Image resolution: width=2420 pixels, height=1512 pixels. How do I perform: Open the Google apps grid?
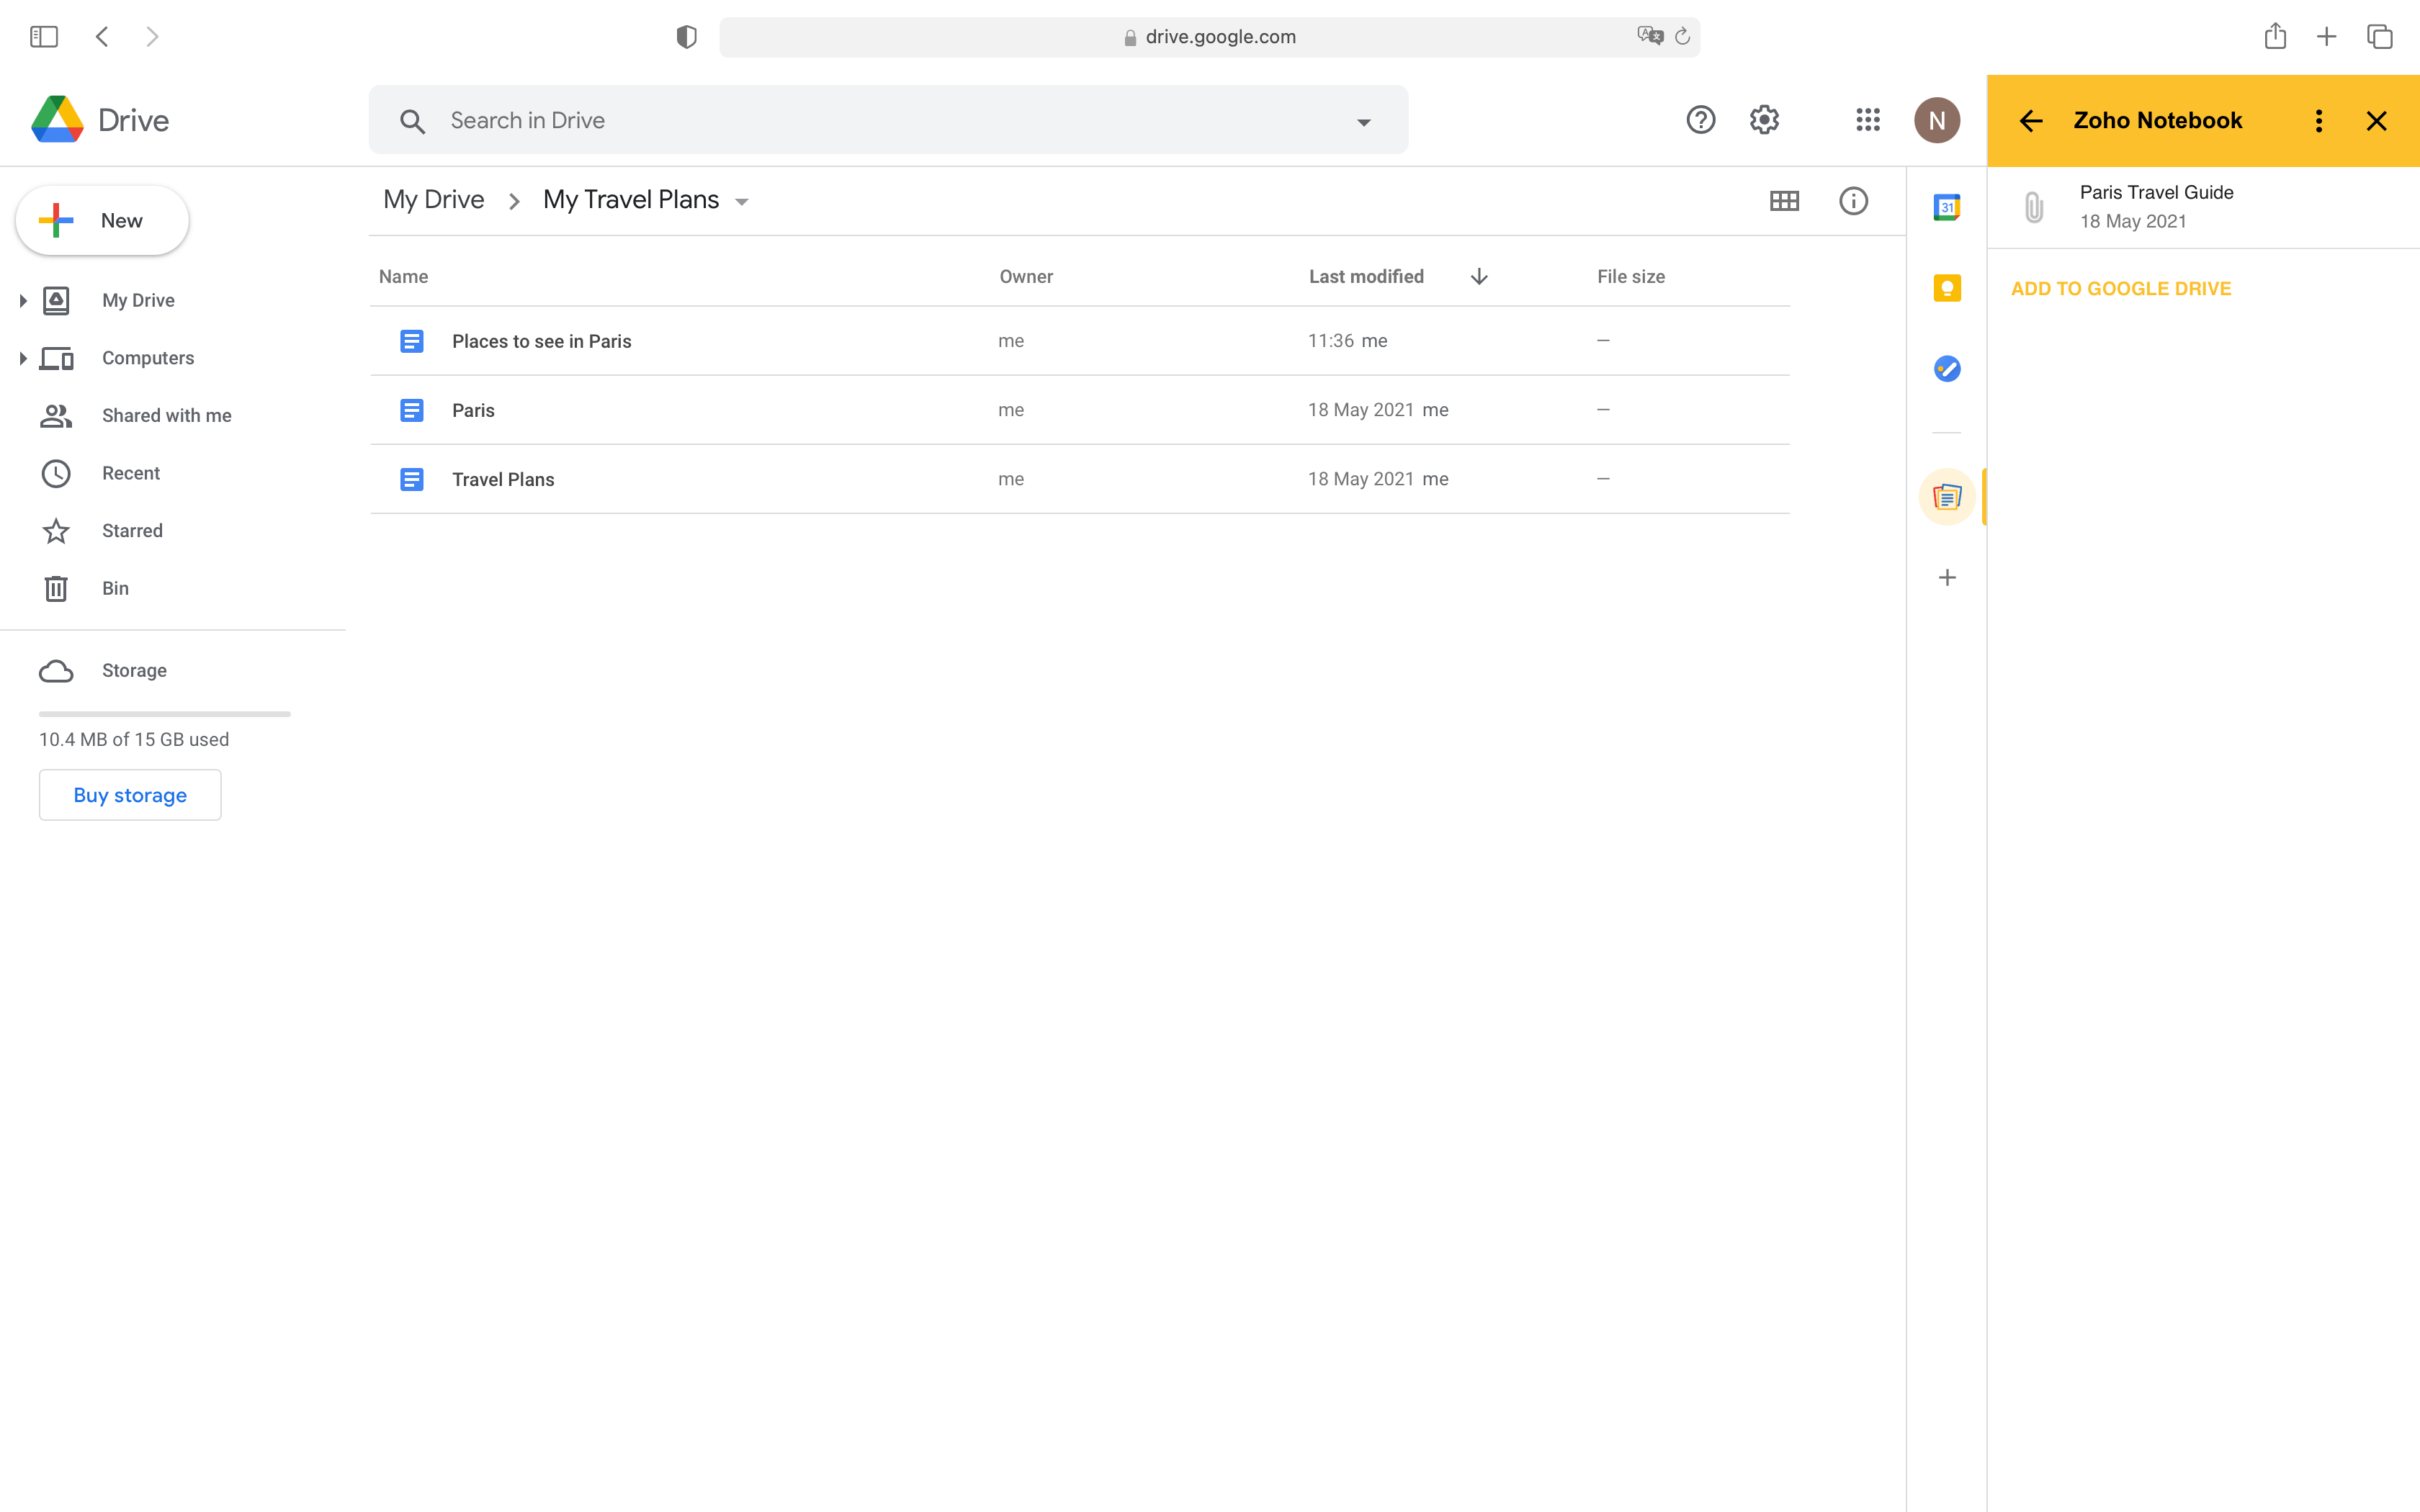(1868, 120)
